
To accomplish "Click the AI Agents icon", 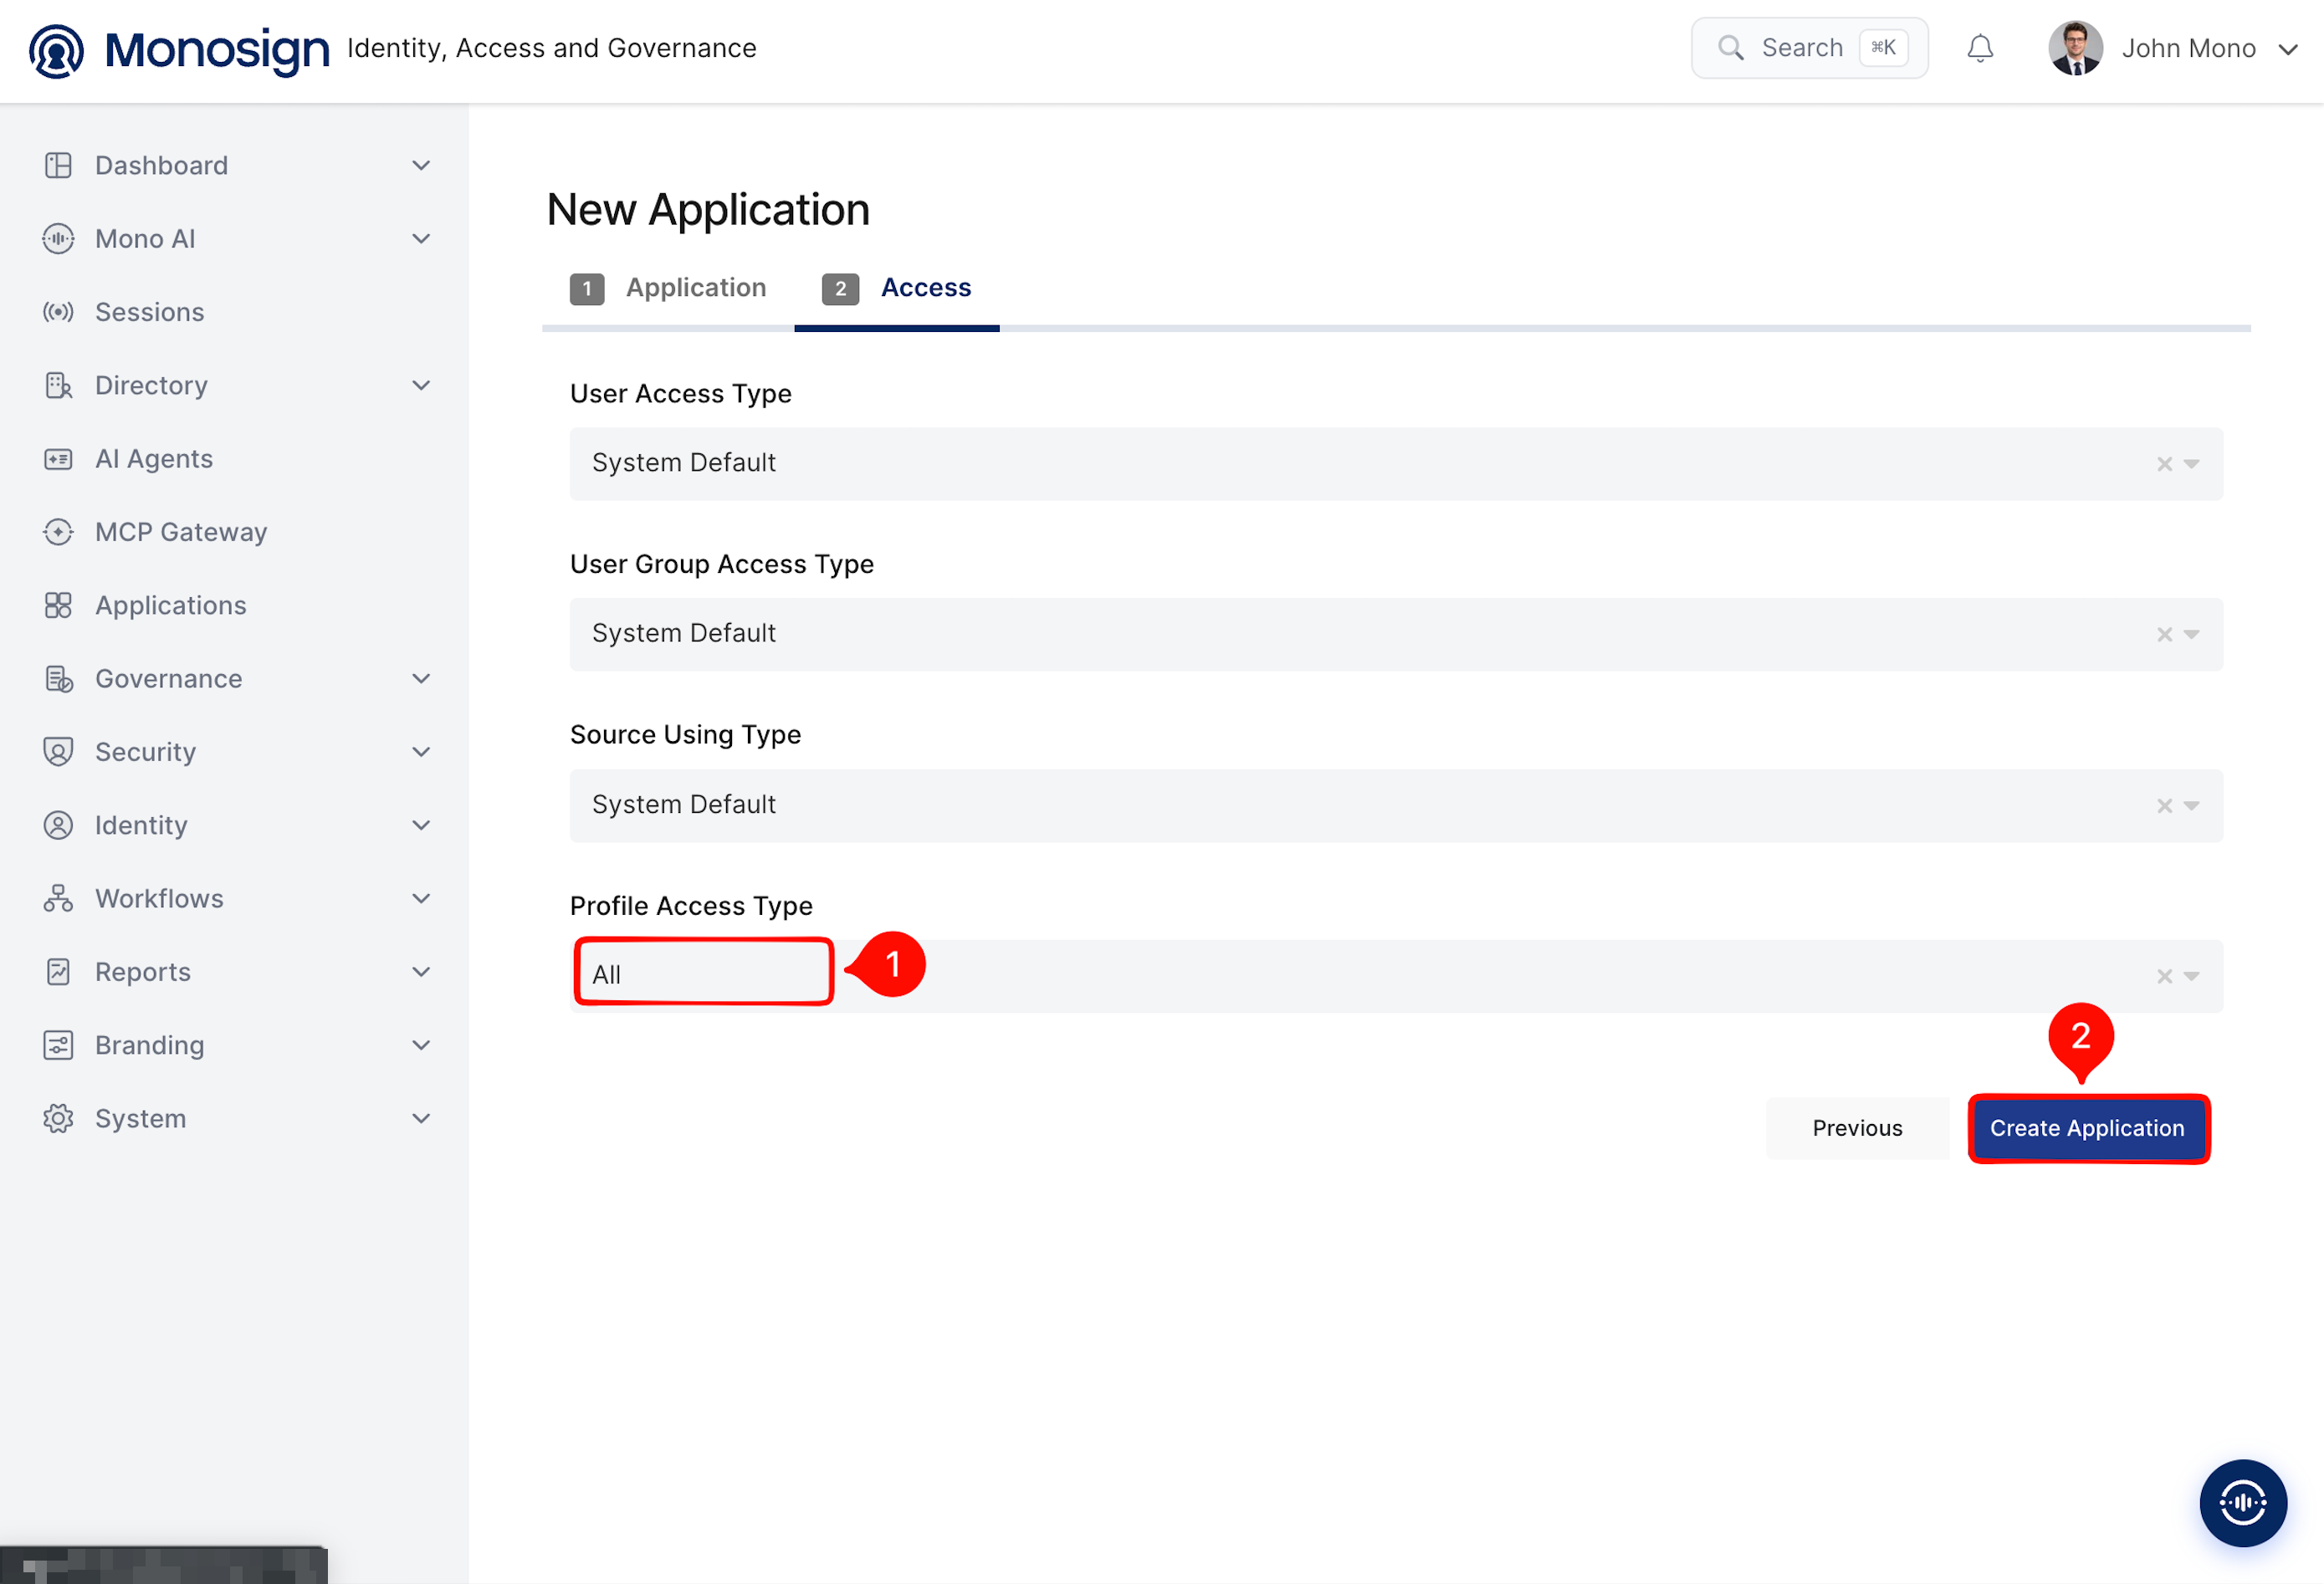I will pos(58,459).
